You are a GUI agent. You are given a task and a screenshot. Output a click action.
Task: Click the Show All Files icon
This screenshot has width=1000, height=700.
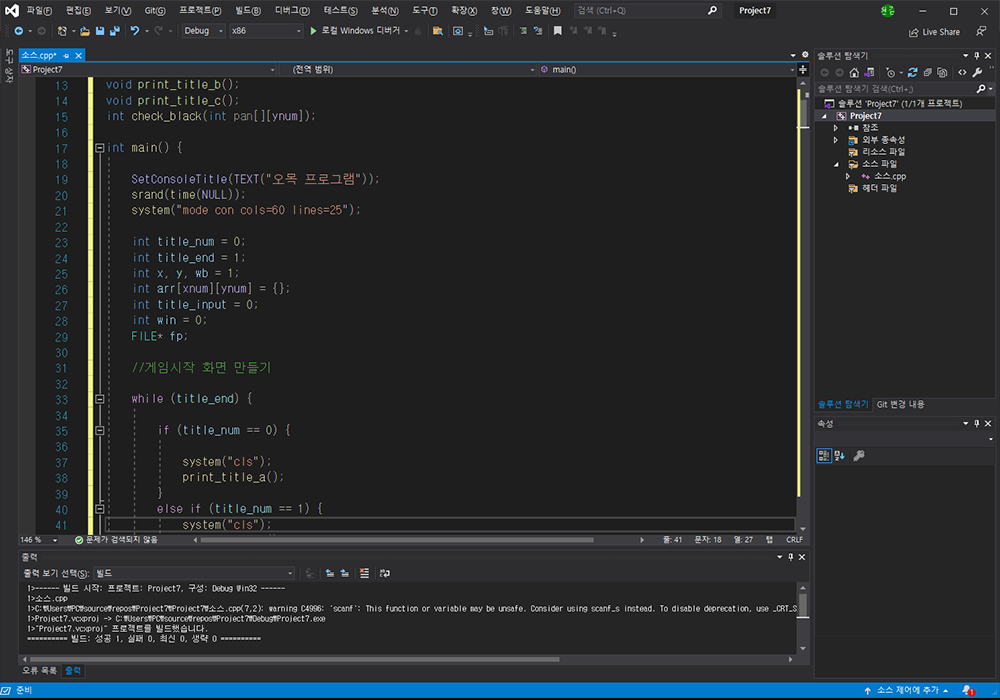pos(942,73)
